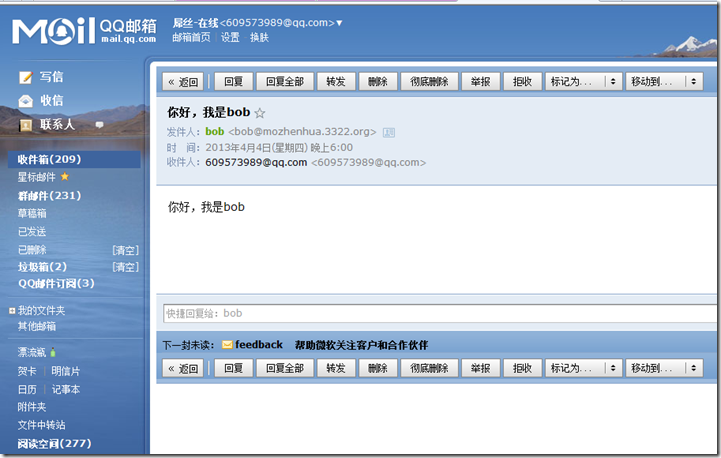
Task: Open 已删除 folder
Action: (x=32, y=250)
